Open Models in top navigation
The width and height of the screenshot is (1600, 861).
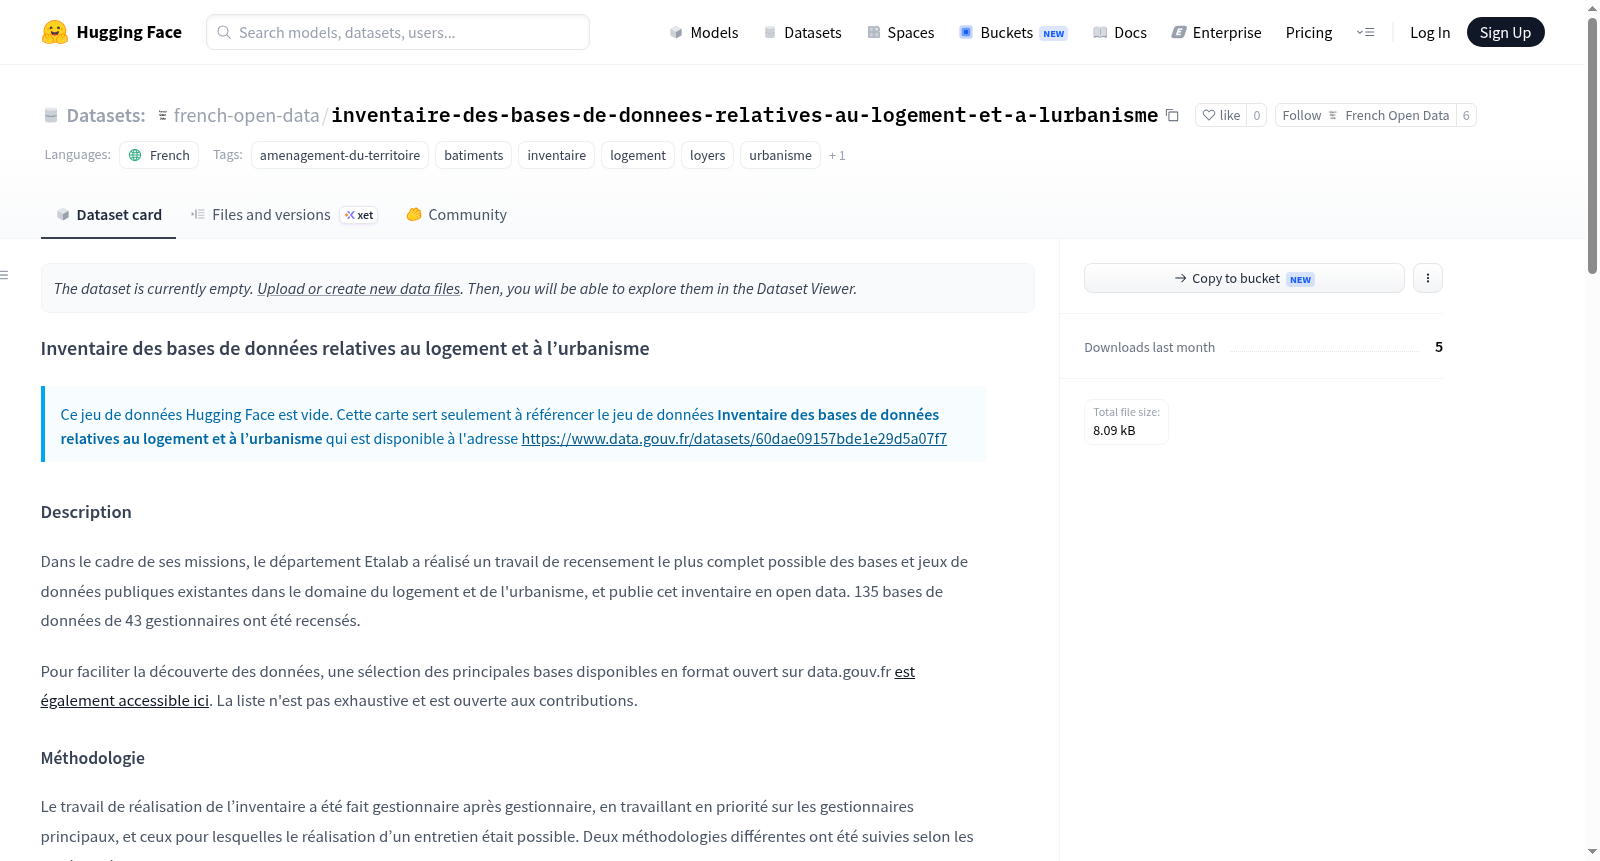pos(704,32)
